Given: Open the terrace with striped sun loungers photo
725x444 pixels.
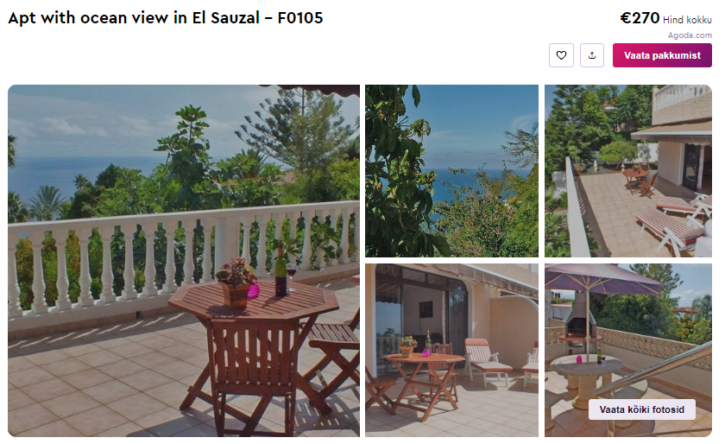Looking at the screenshot, I should 628,171.
